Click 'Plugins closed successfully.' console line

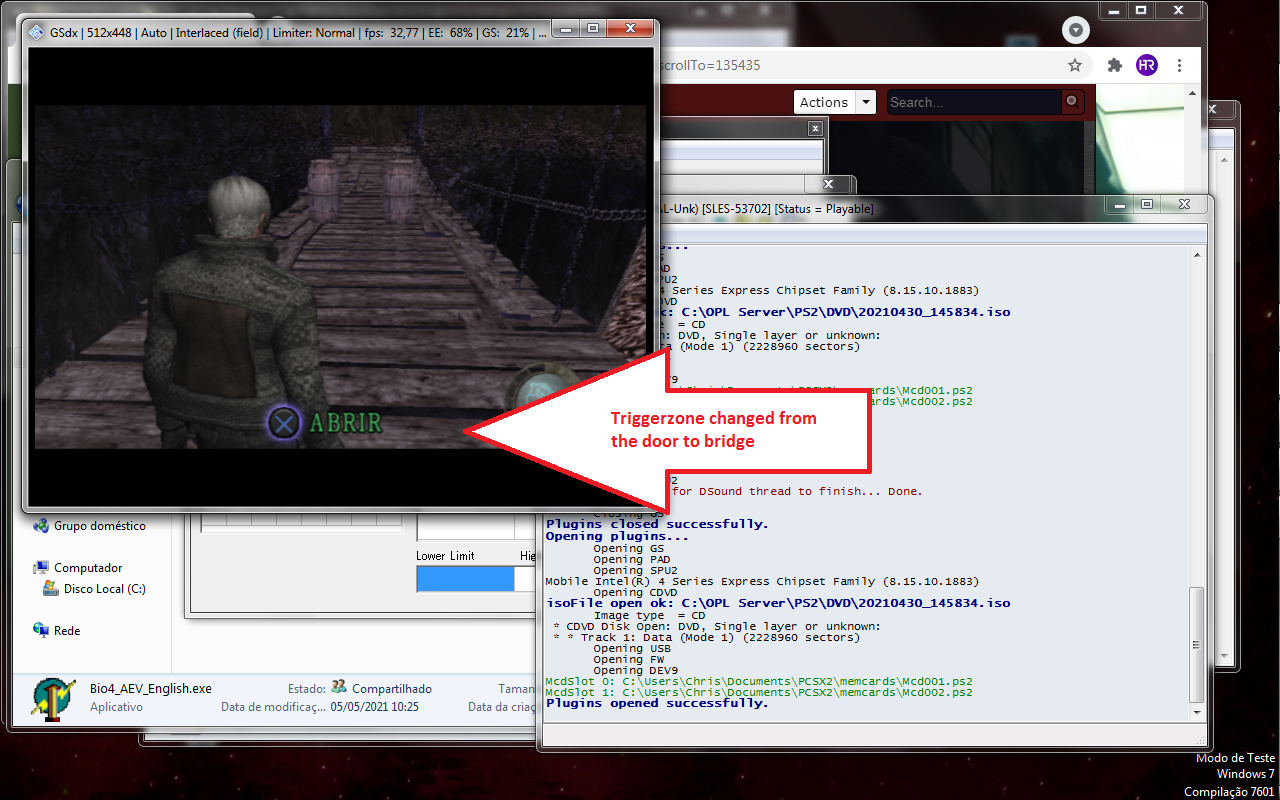[657, 524]
